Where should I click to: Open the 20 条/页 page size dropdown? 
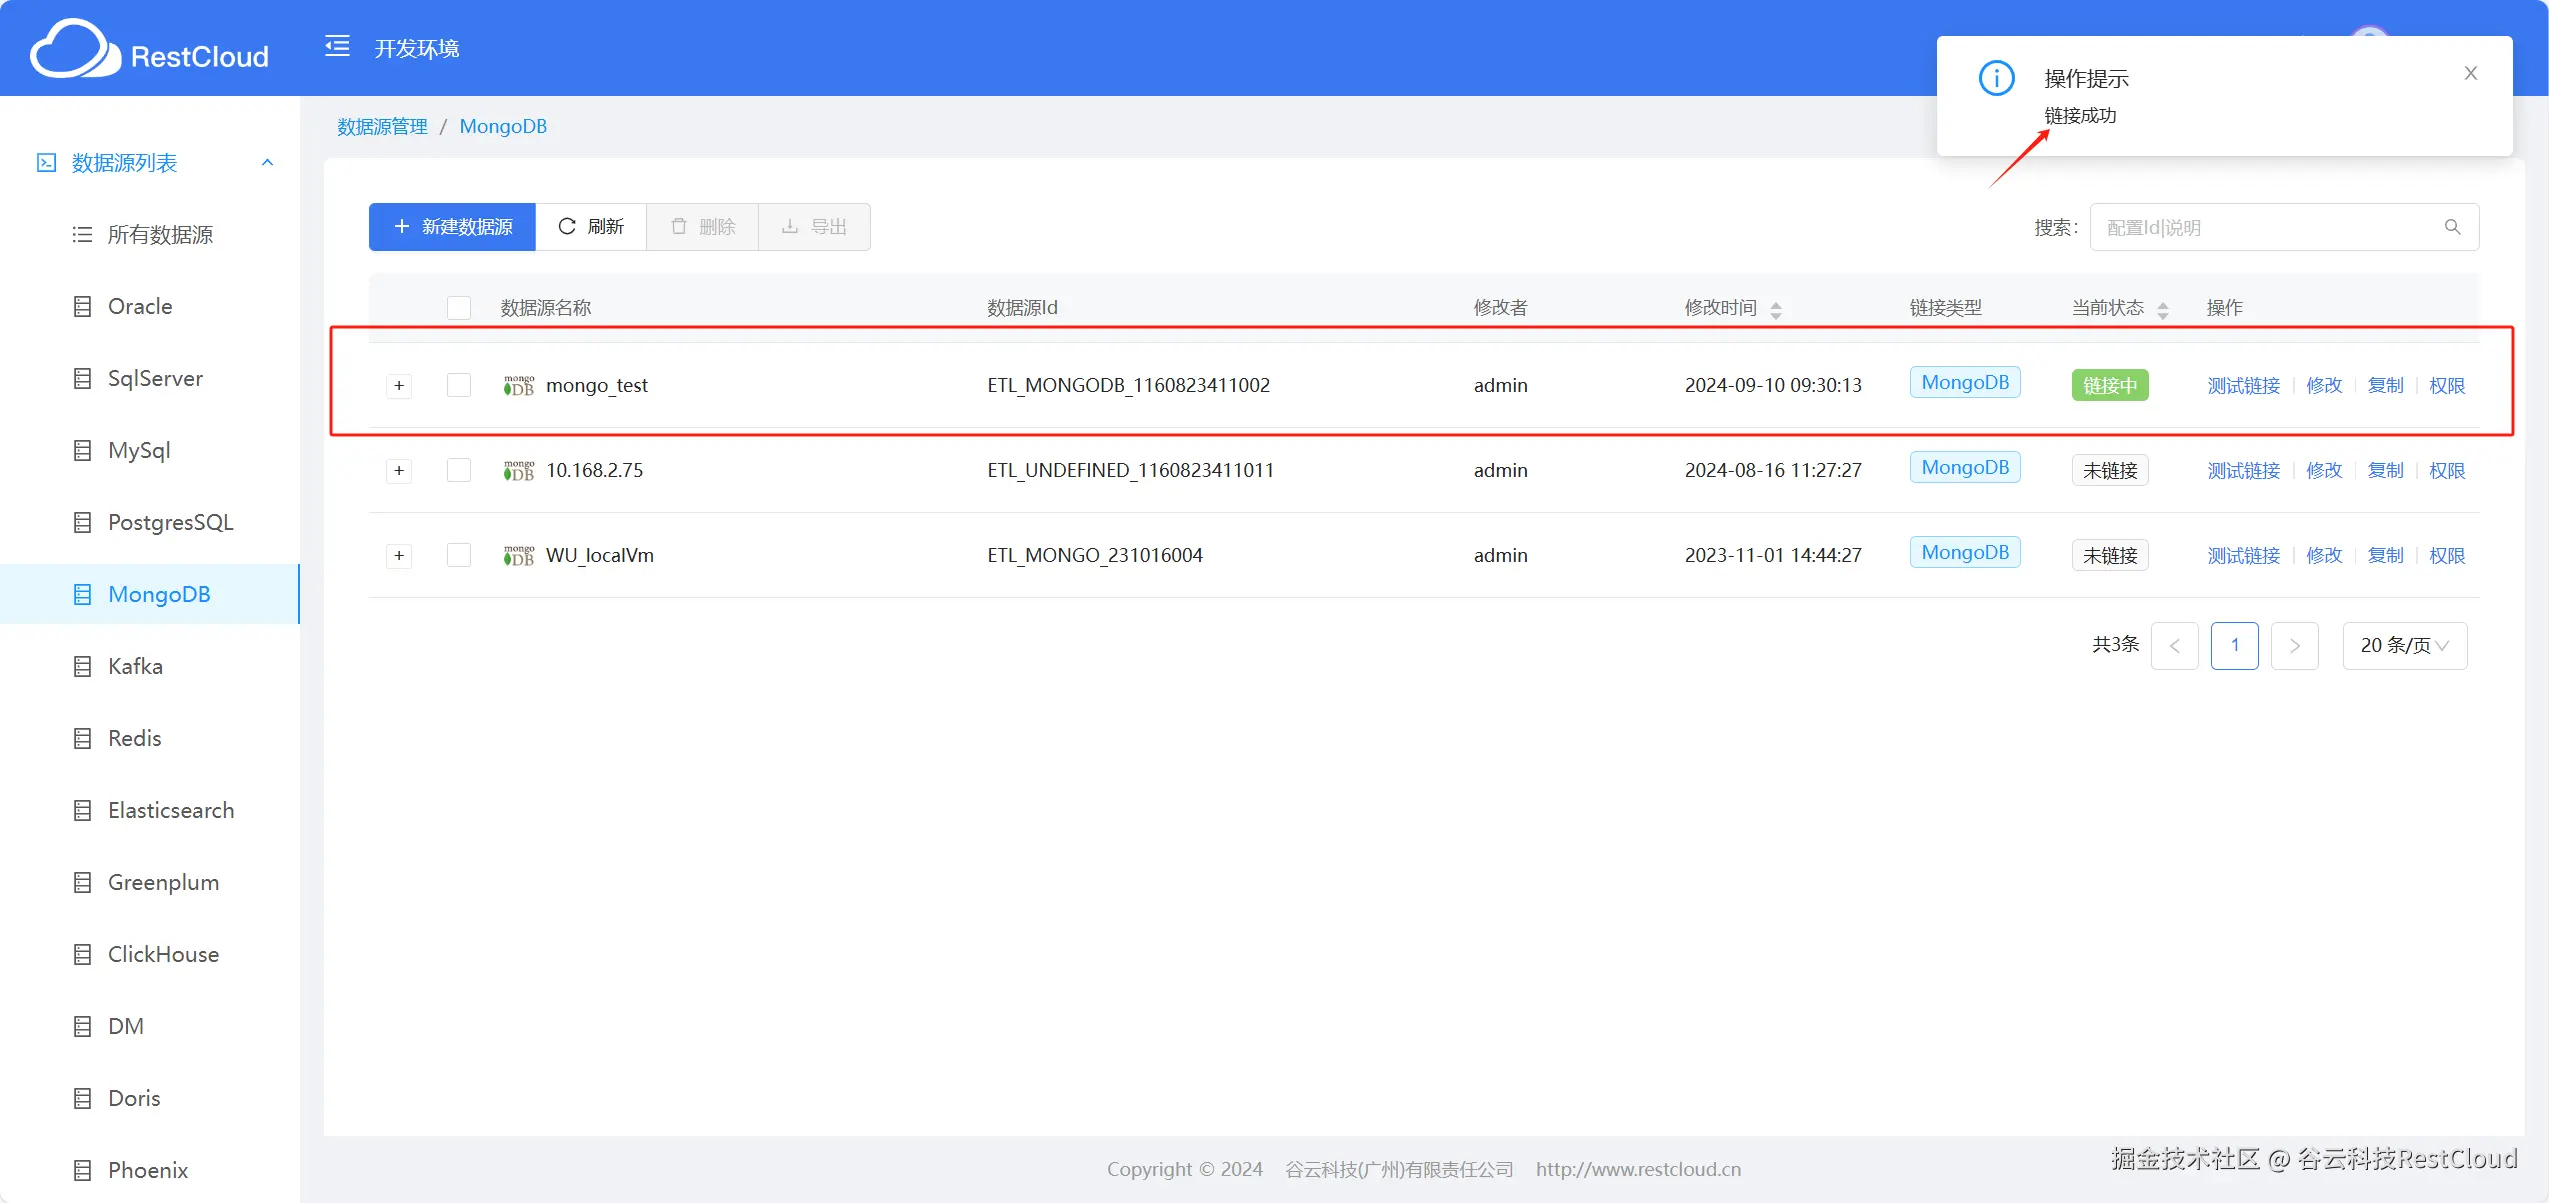[x=2405, y=645]
